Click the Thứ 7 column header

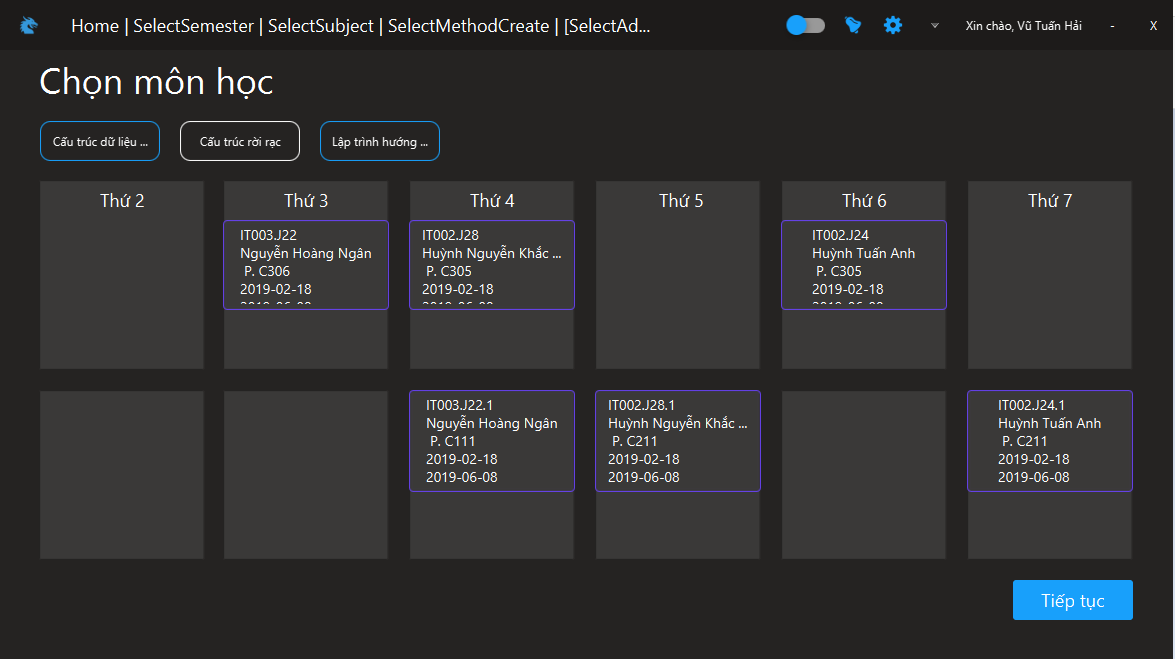coord(1050,200)
